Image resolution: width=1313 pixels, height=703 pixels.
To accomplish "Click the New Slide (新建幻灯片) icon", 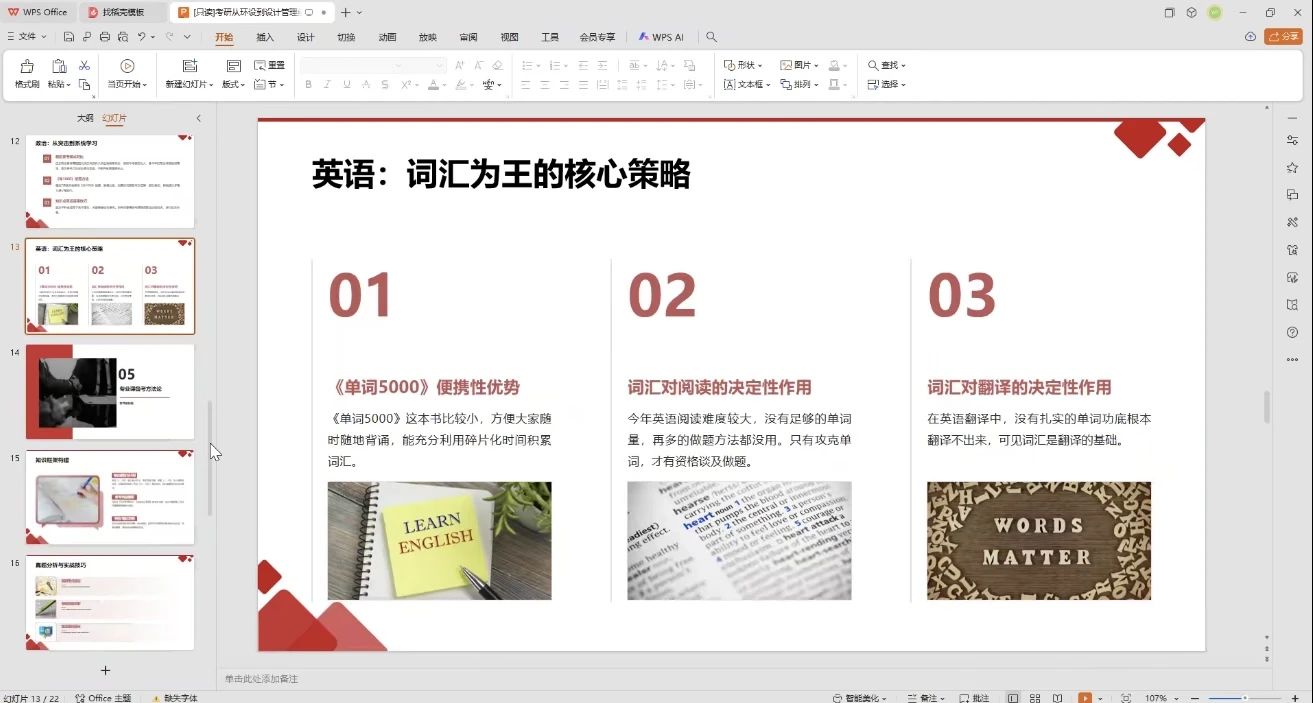I will (190, 66).
